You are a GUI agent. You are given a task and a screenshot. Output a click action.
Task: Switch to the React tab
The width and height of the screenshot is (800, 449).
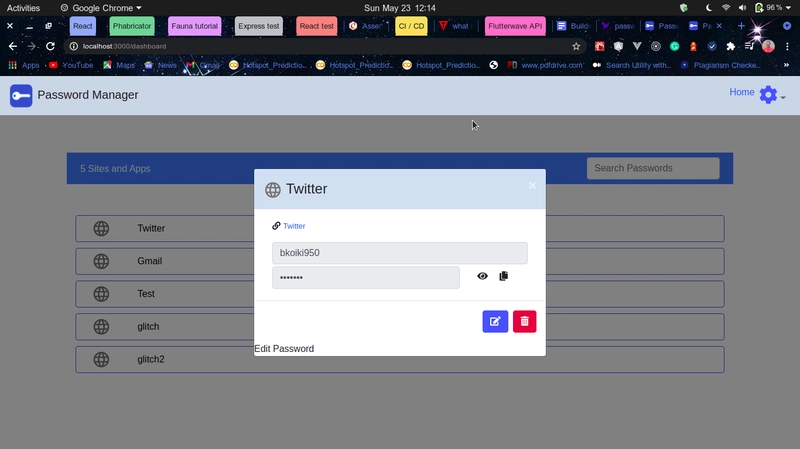click(83, 26)
